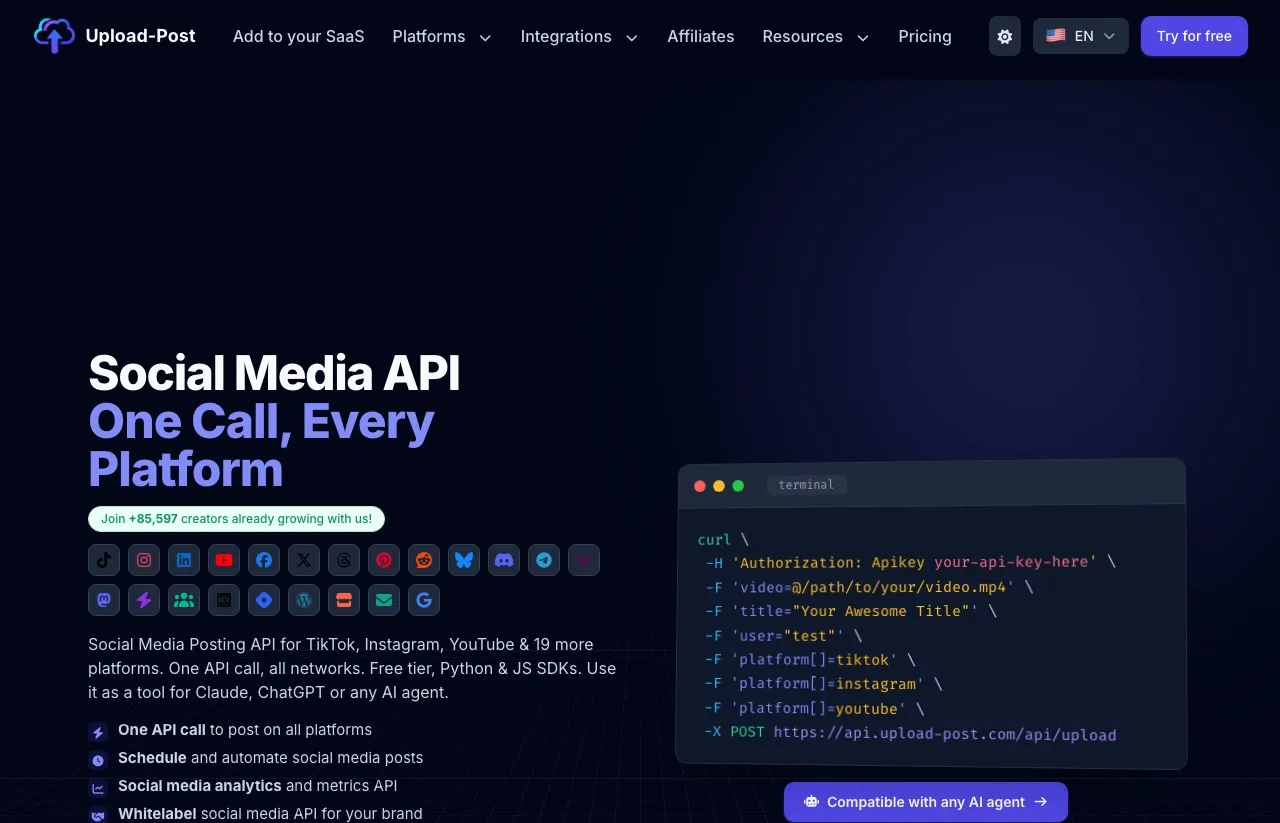This screenshot has width=1280, height=823.
Task: Click the Pinterest platform icon
Action: click(384, 560)
